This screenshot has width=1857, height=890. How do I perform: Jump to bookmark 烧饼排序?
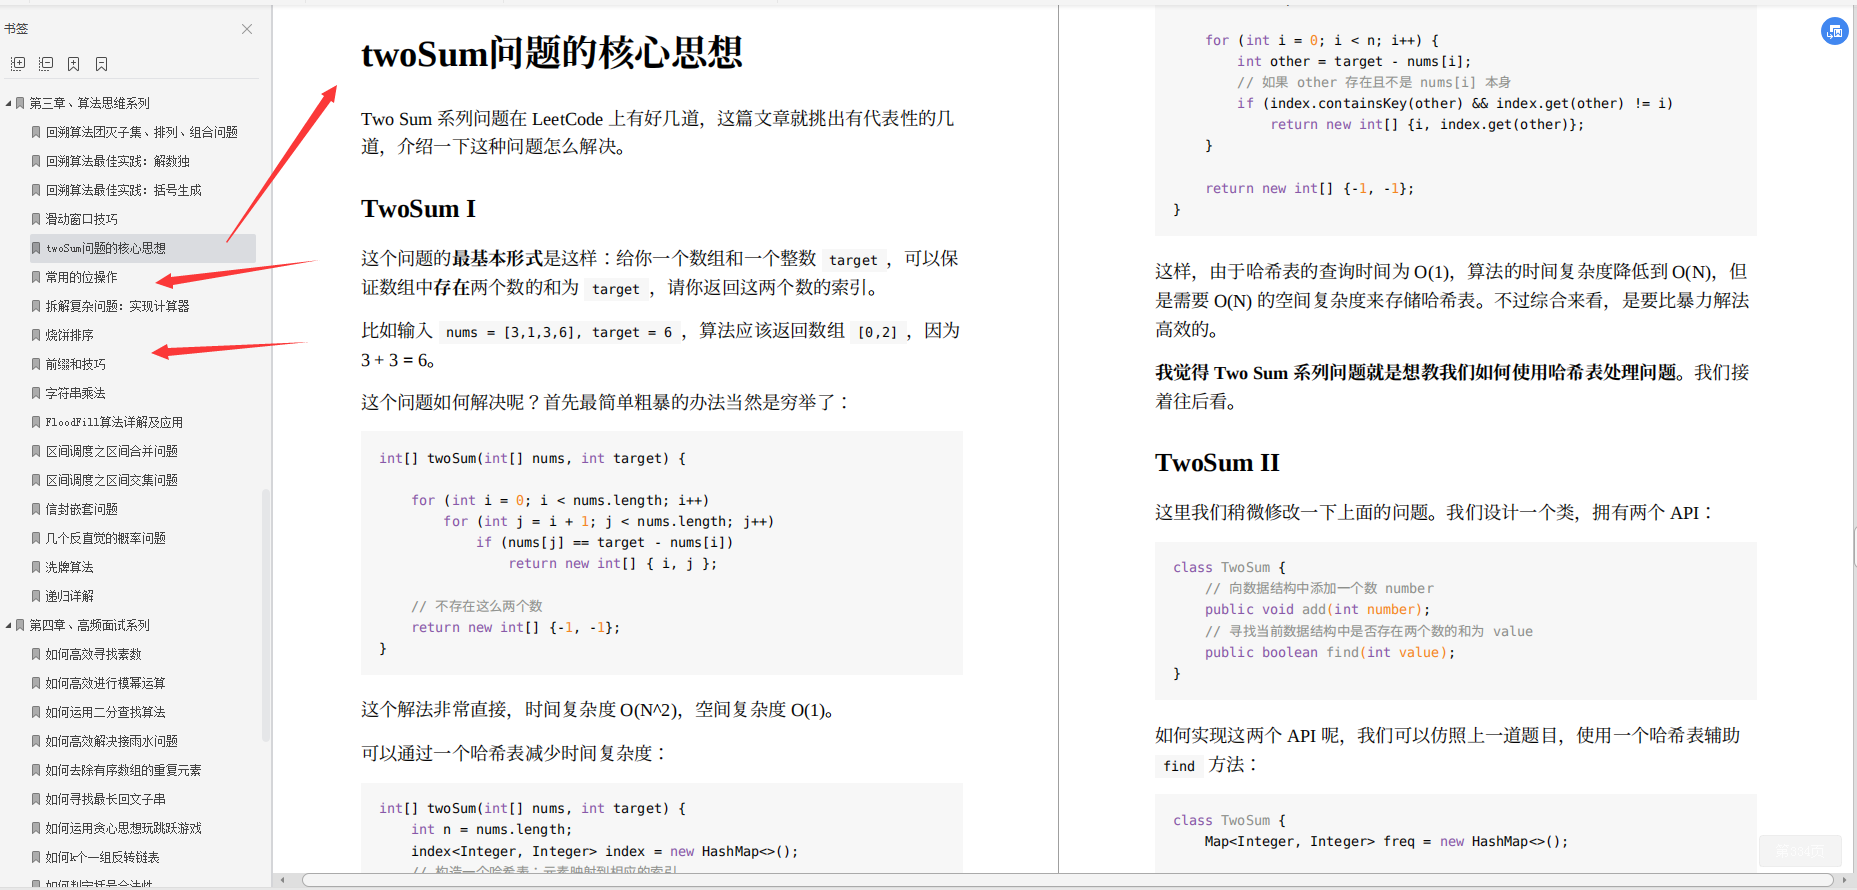(x=69, y=335)
